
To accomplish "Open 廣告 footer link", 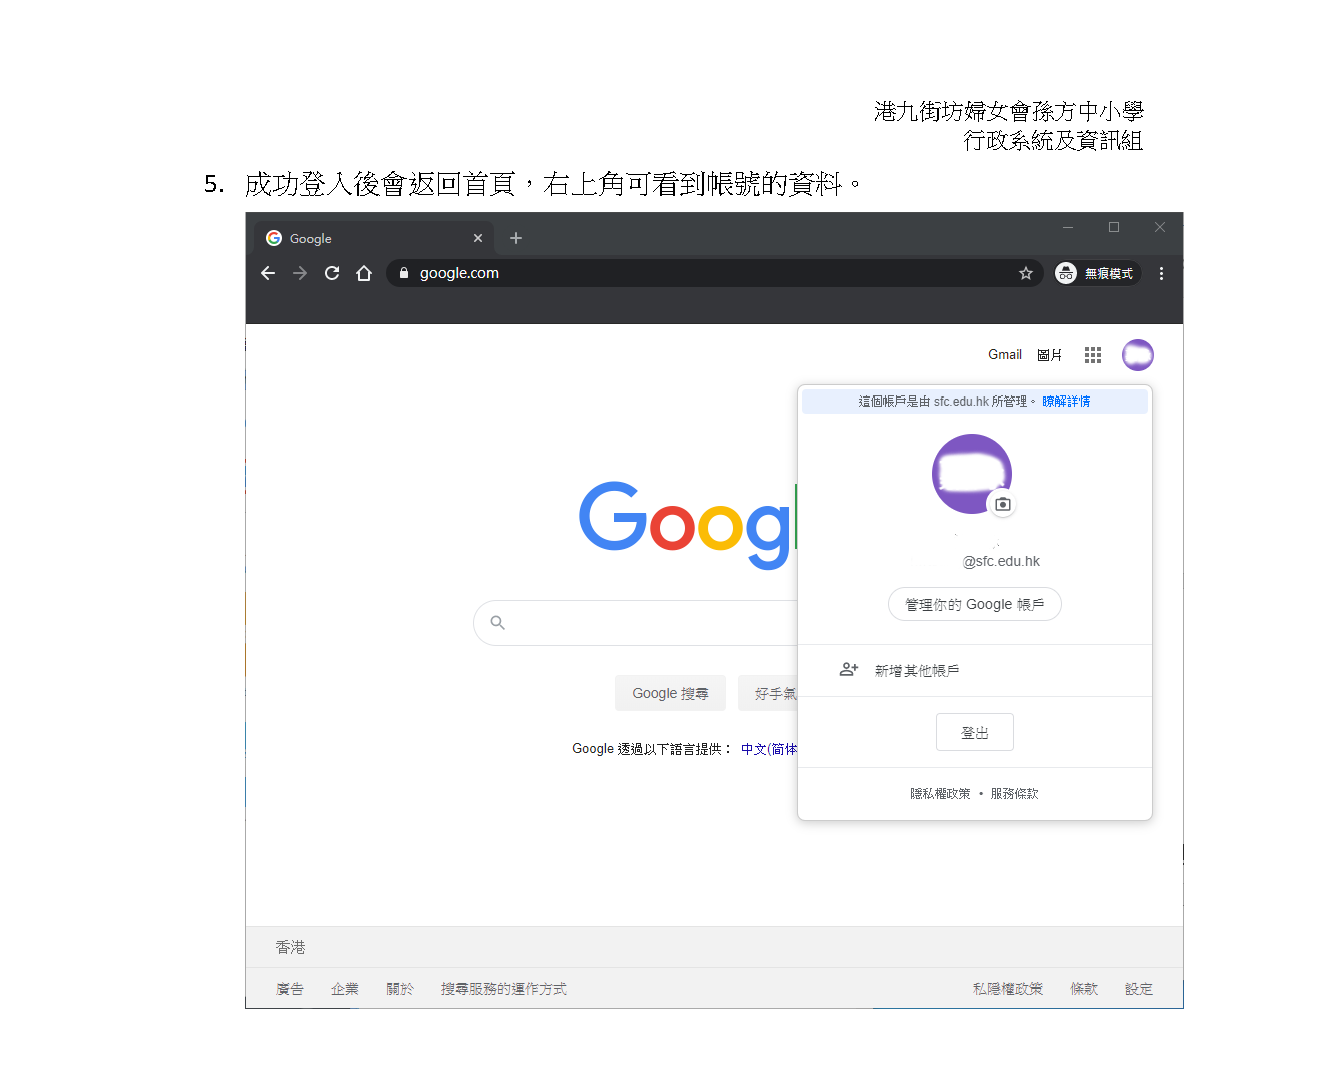I will (290, 989).
